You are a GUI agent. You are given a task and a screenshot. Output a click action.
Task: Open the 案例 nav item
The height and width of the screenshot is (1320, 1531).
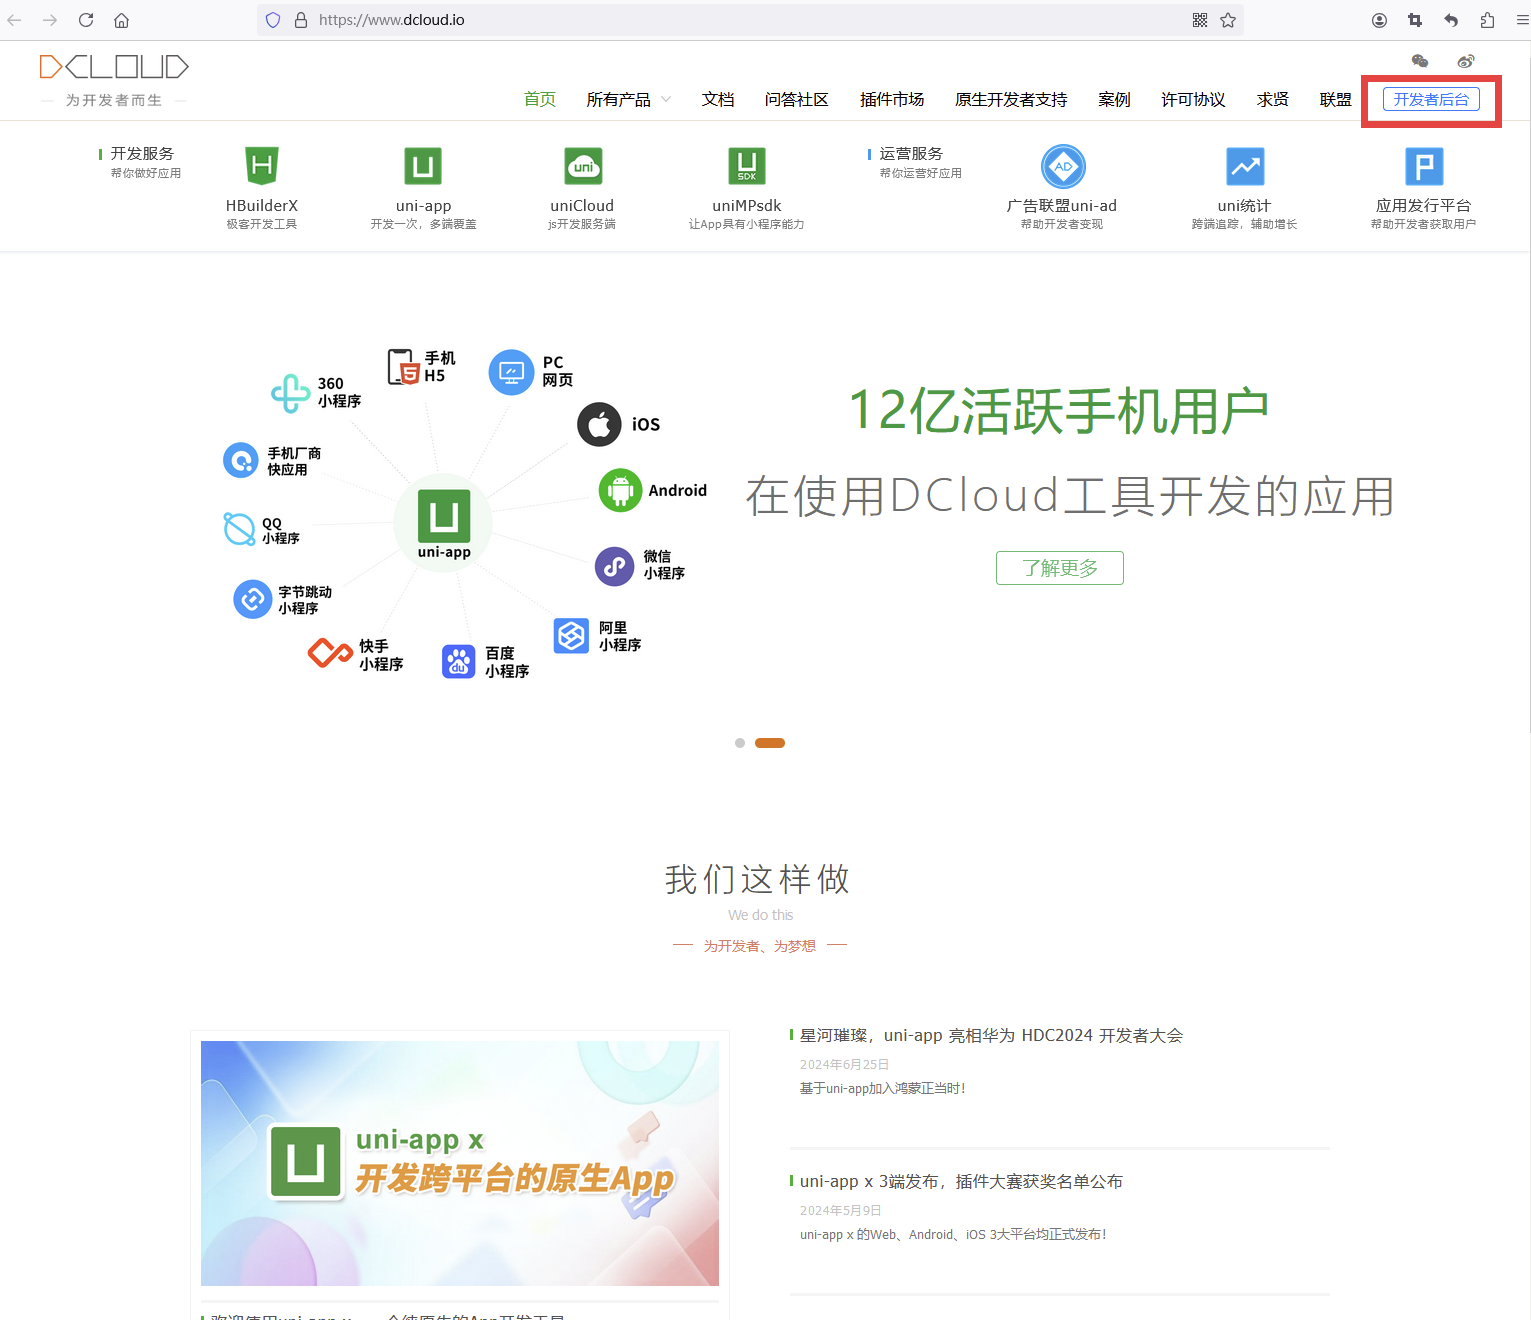point(1114,99)
